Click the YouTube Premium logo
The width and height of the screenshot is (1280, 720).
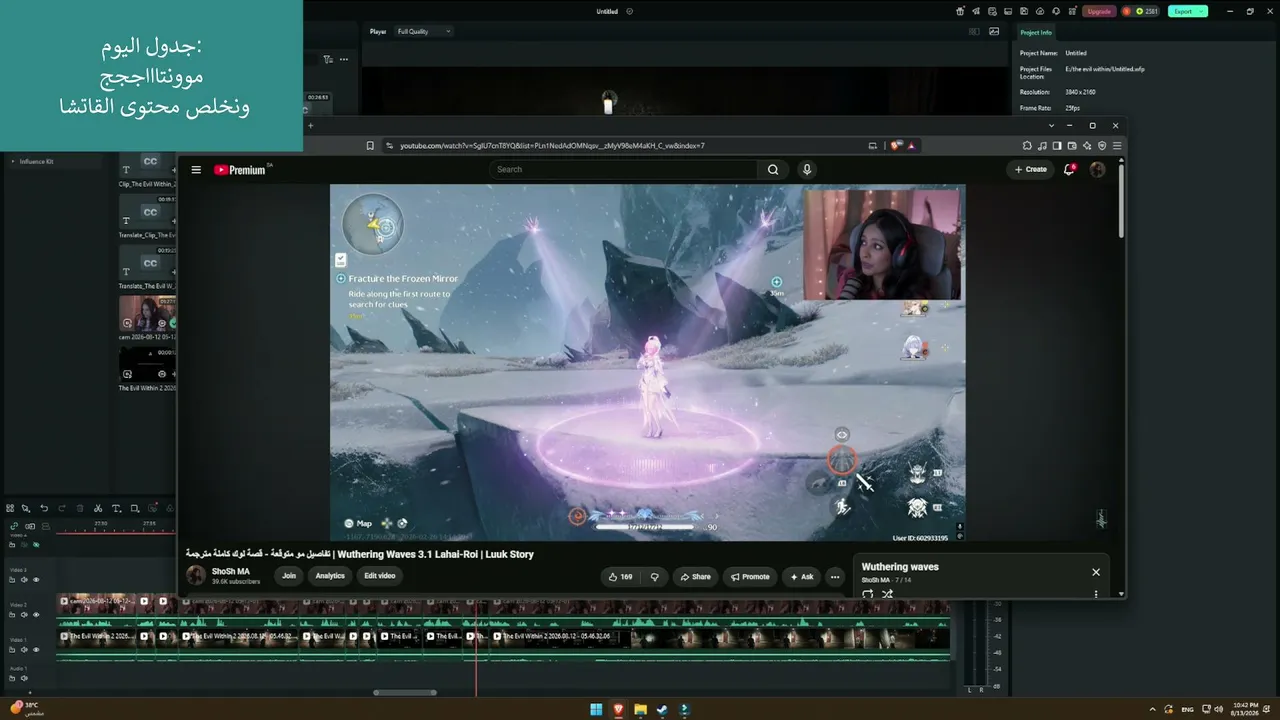(241, 170)
